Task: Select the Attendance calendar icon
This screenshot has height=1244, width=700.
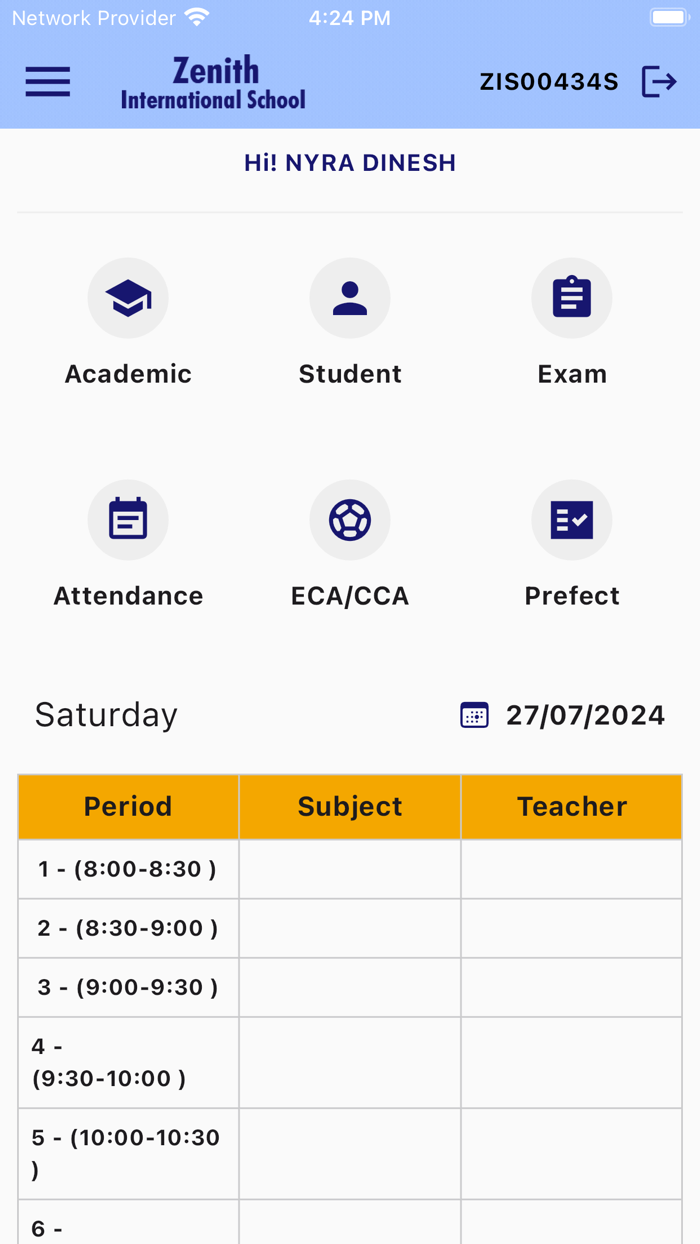Action: click(128, 519)
